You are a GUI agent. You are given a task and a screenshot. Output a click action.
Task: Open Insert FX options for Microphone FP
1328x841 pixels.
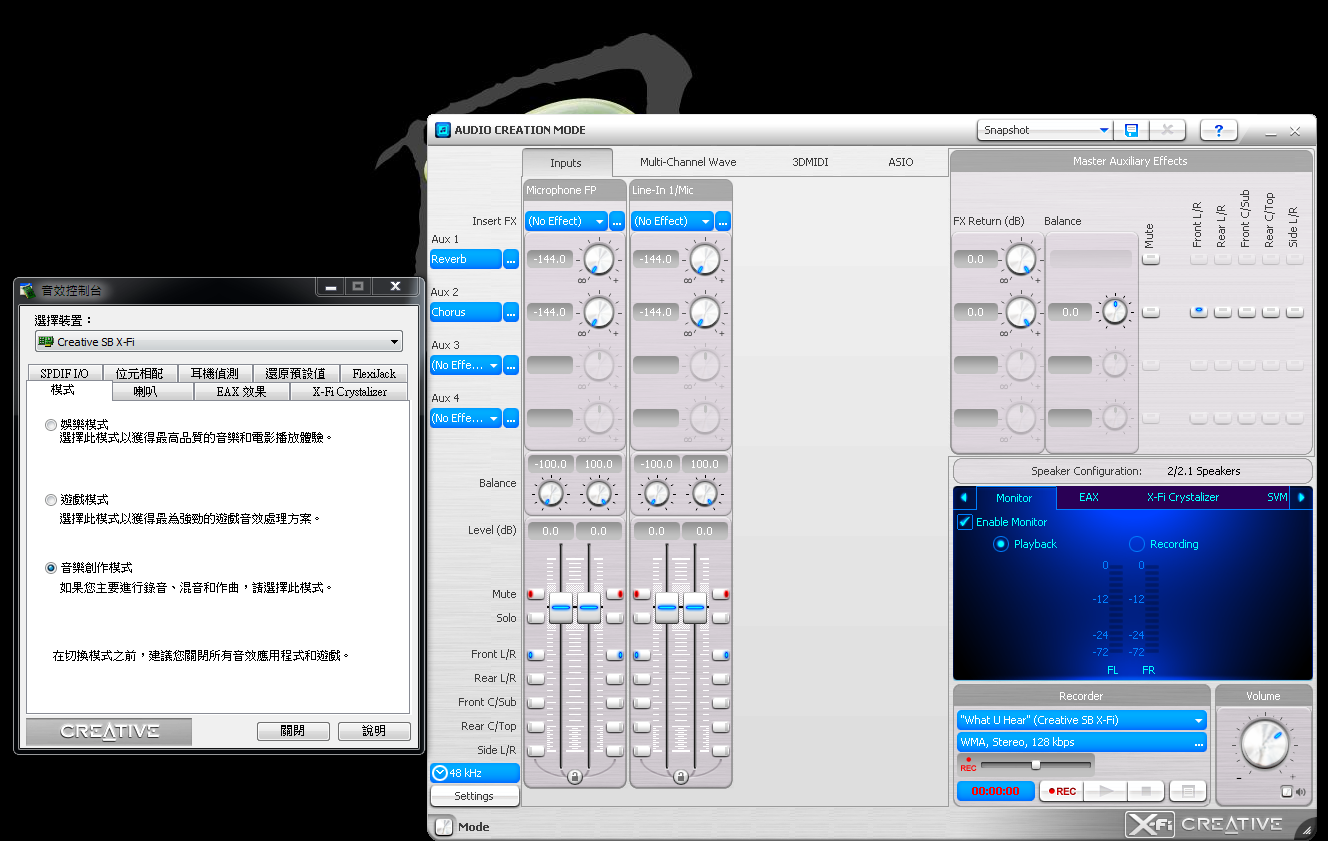click(617, 221)
